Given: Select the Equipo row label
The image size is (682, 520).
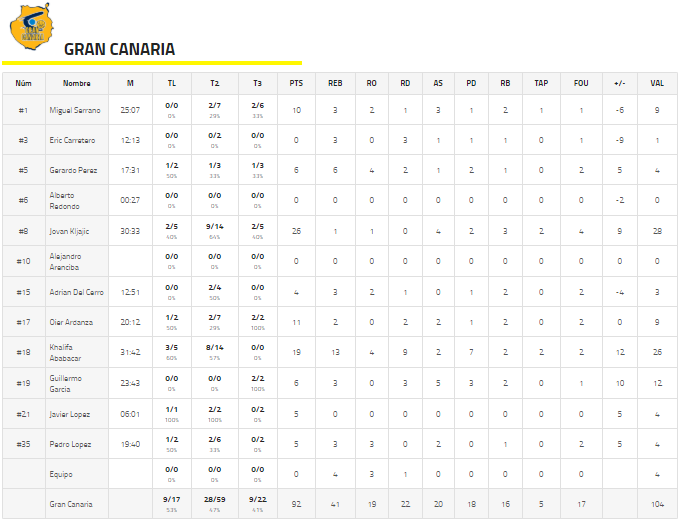Looking at the screenshot, I should (x=61, y=474).
